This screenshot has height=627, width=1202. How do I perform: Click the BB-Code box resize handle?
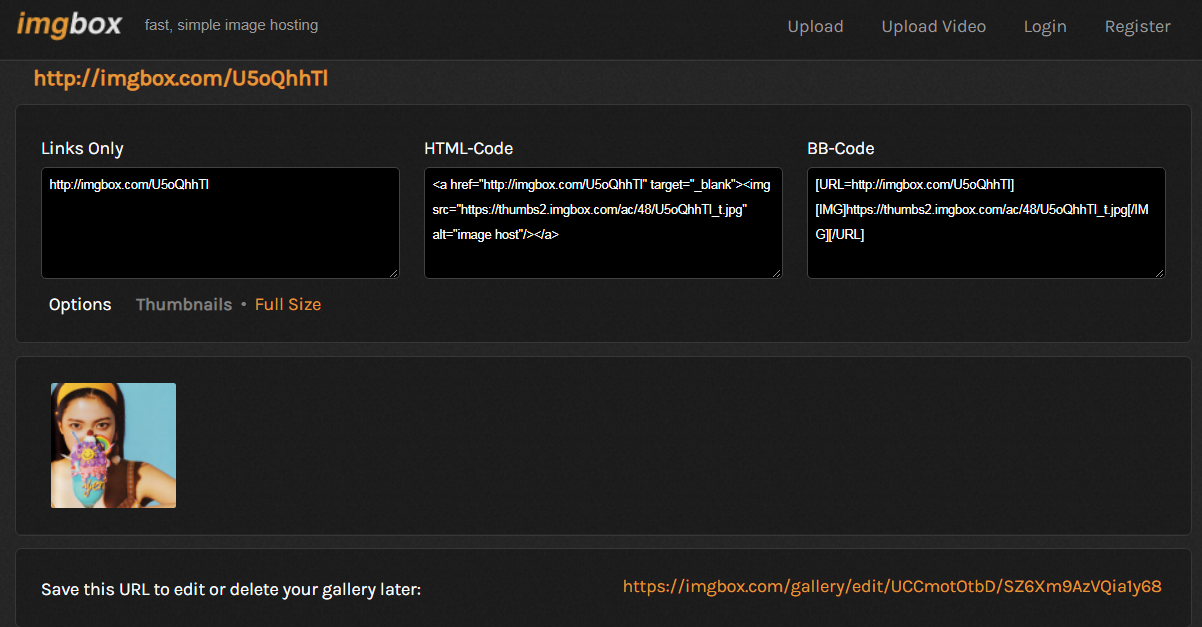(1159, 272)
